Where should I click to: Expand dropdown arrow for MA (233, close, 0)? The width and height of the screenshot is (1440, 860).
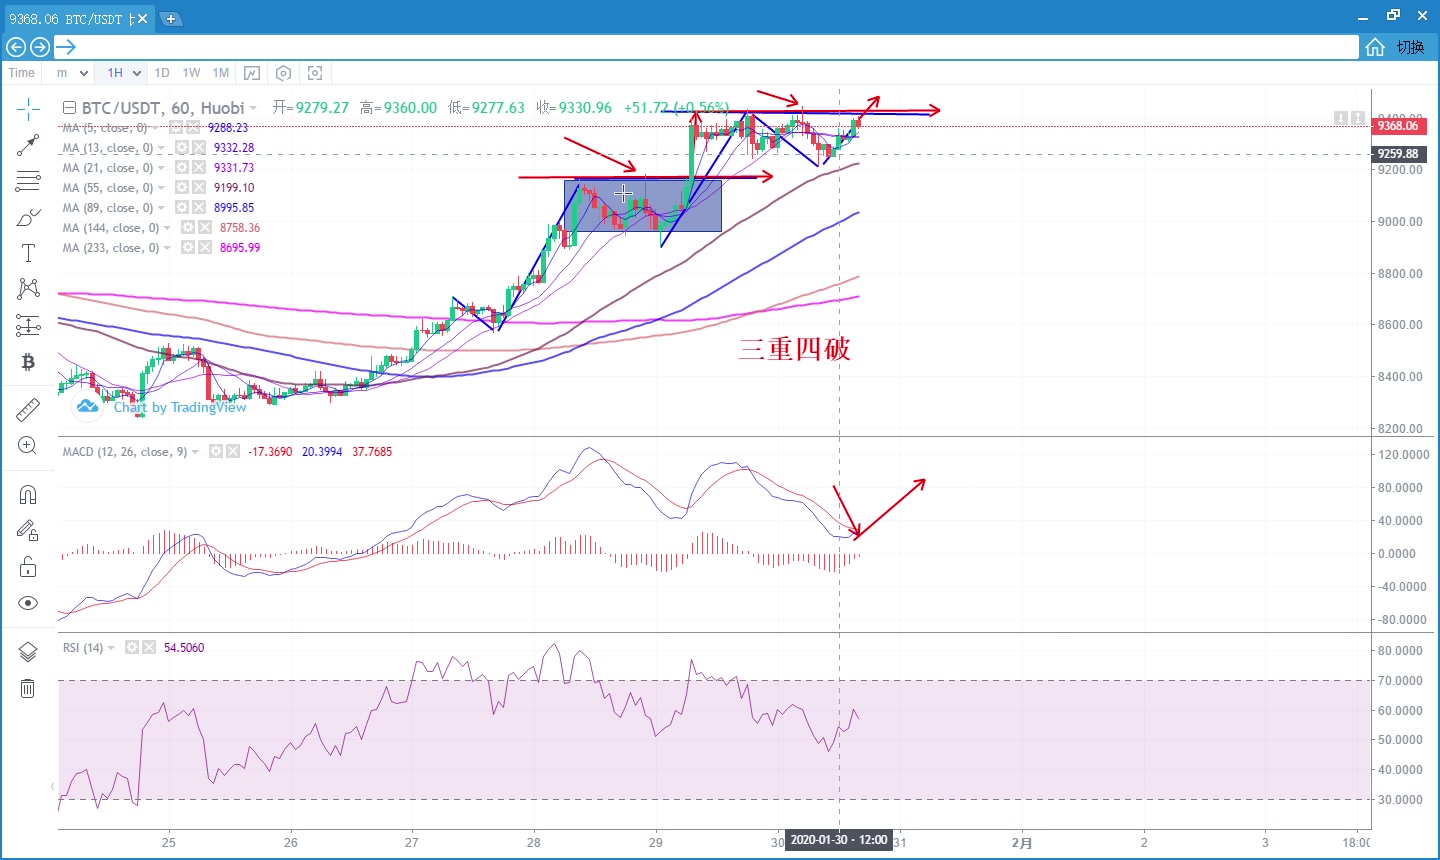[167, 248]
